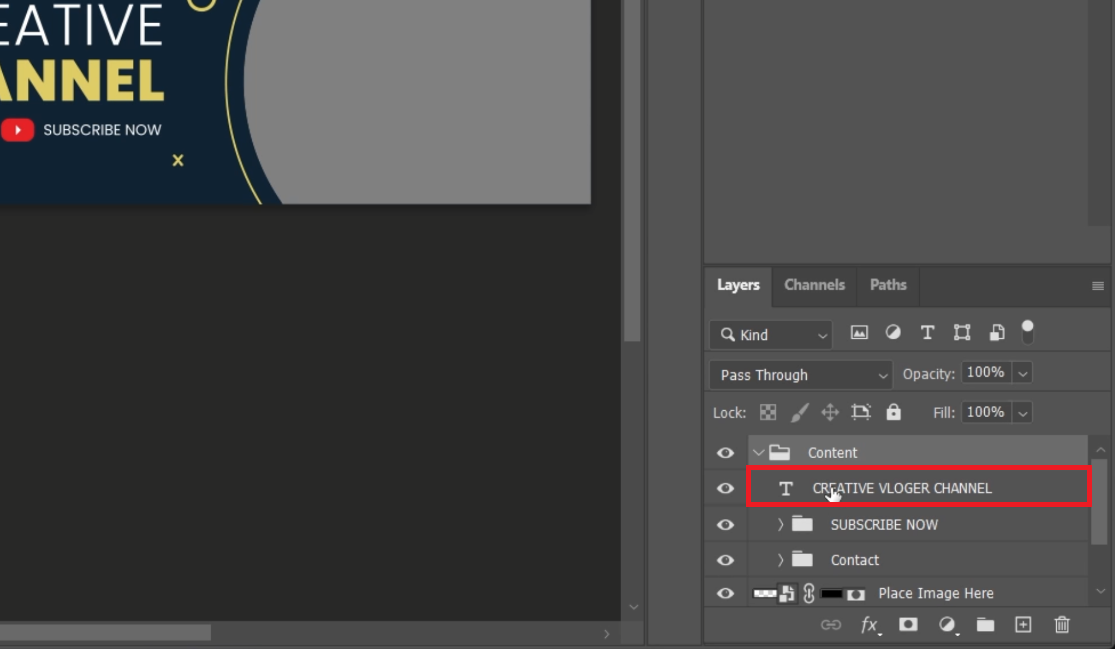Click Layers panel scroll down arrow
The width and height of the screenshot is (1115, 649).
coord(1100,591)
